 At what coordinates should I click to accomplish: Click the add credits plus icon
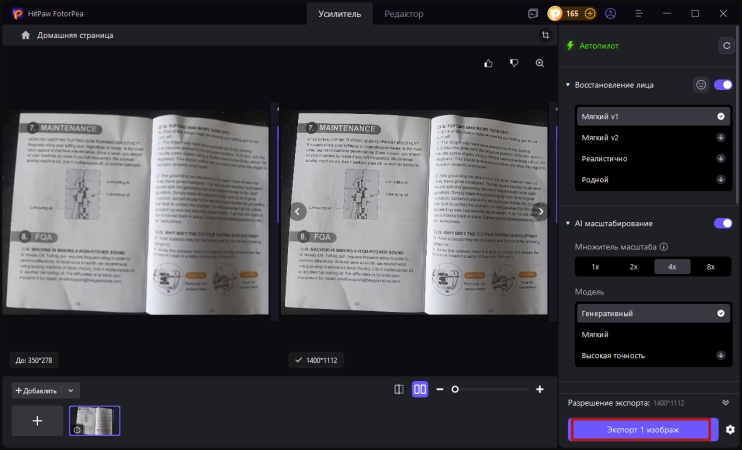click(x=590, y=14)
